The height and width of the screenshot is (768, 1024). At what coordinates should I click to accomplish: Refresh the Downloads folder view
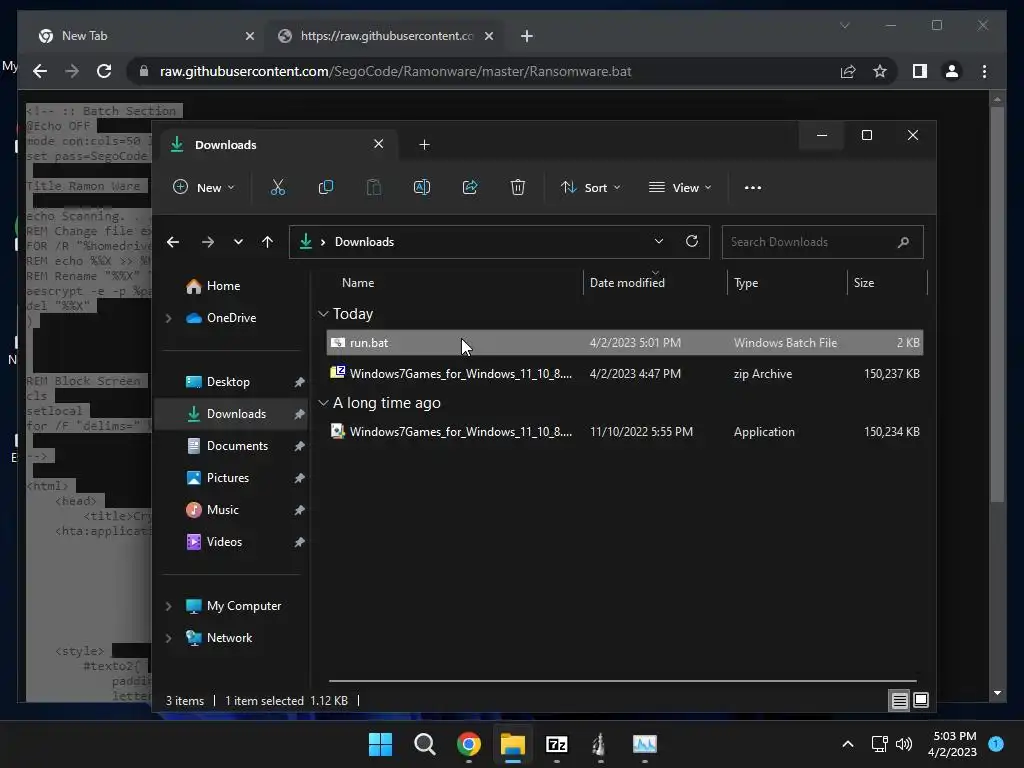[x=692, y=242]
